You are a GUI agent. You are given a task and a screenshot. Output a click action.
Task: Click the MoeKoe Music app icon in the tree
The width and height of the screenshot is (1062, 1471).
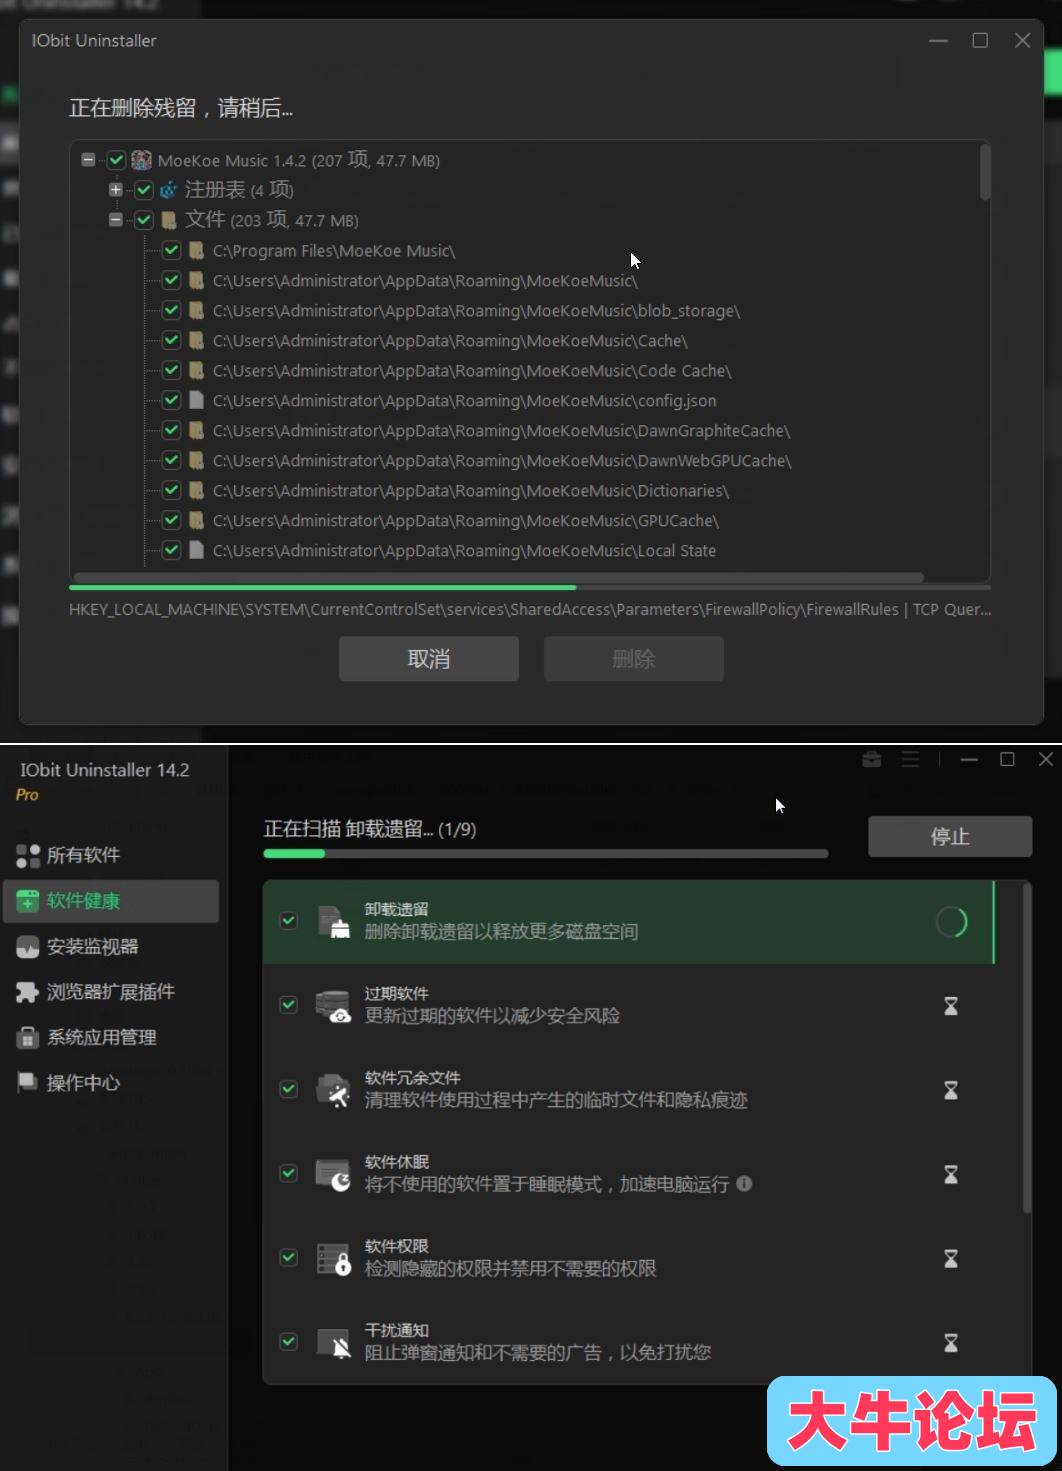click(x=142, y=160)
